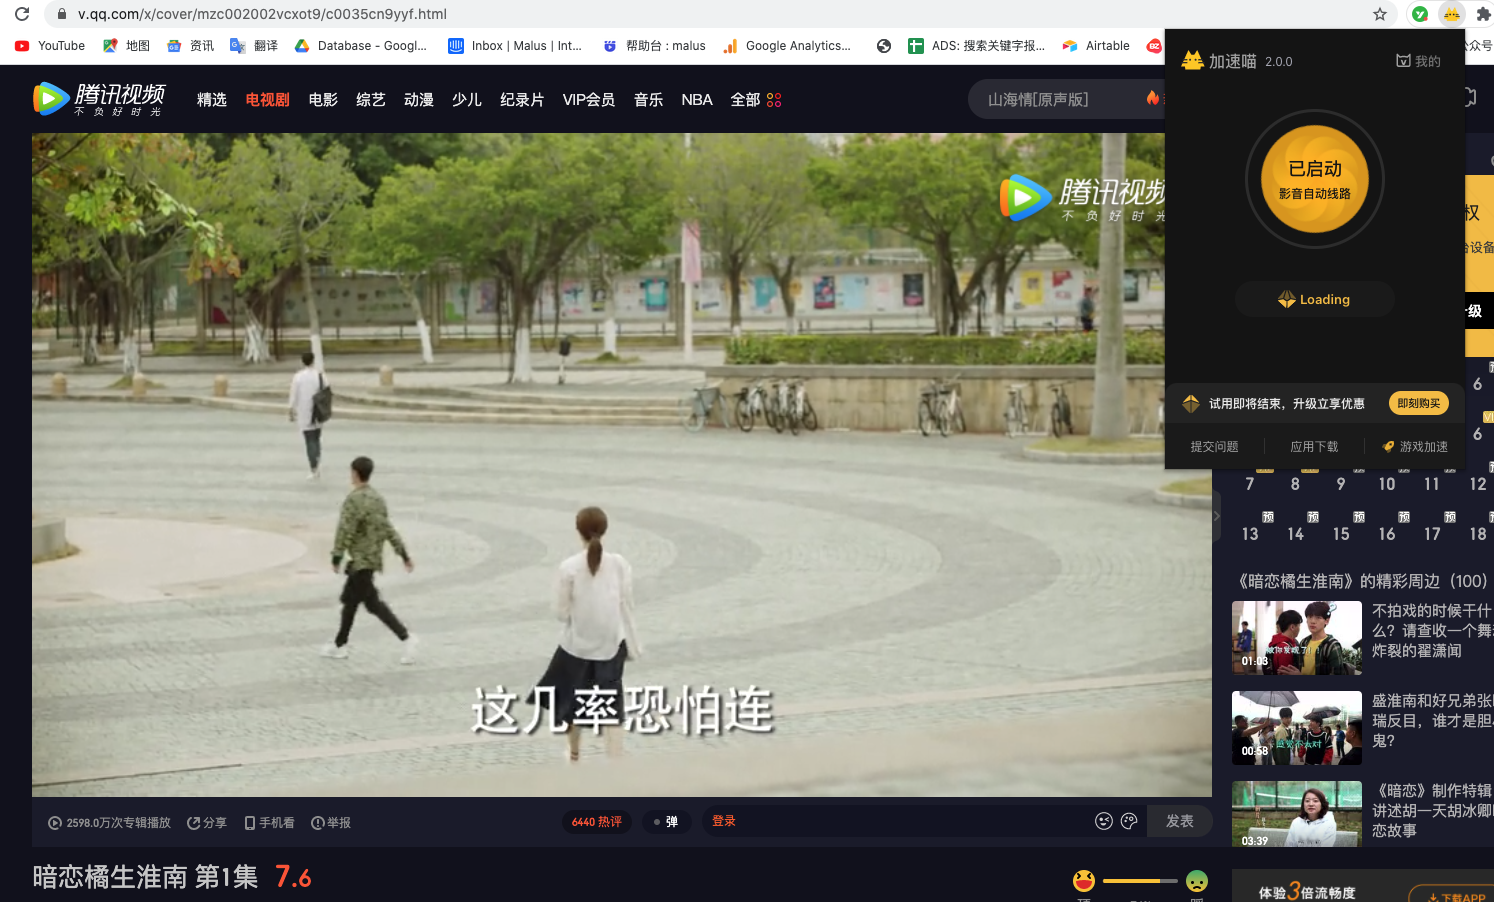Click the 举报 report icon
This screenshot has height=902, width=1494.
click(318, 823)
